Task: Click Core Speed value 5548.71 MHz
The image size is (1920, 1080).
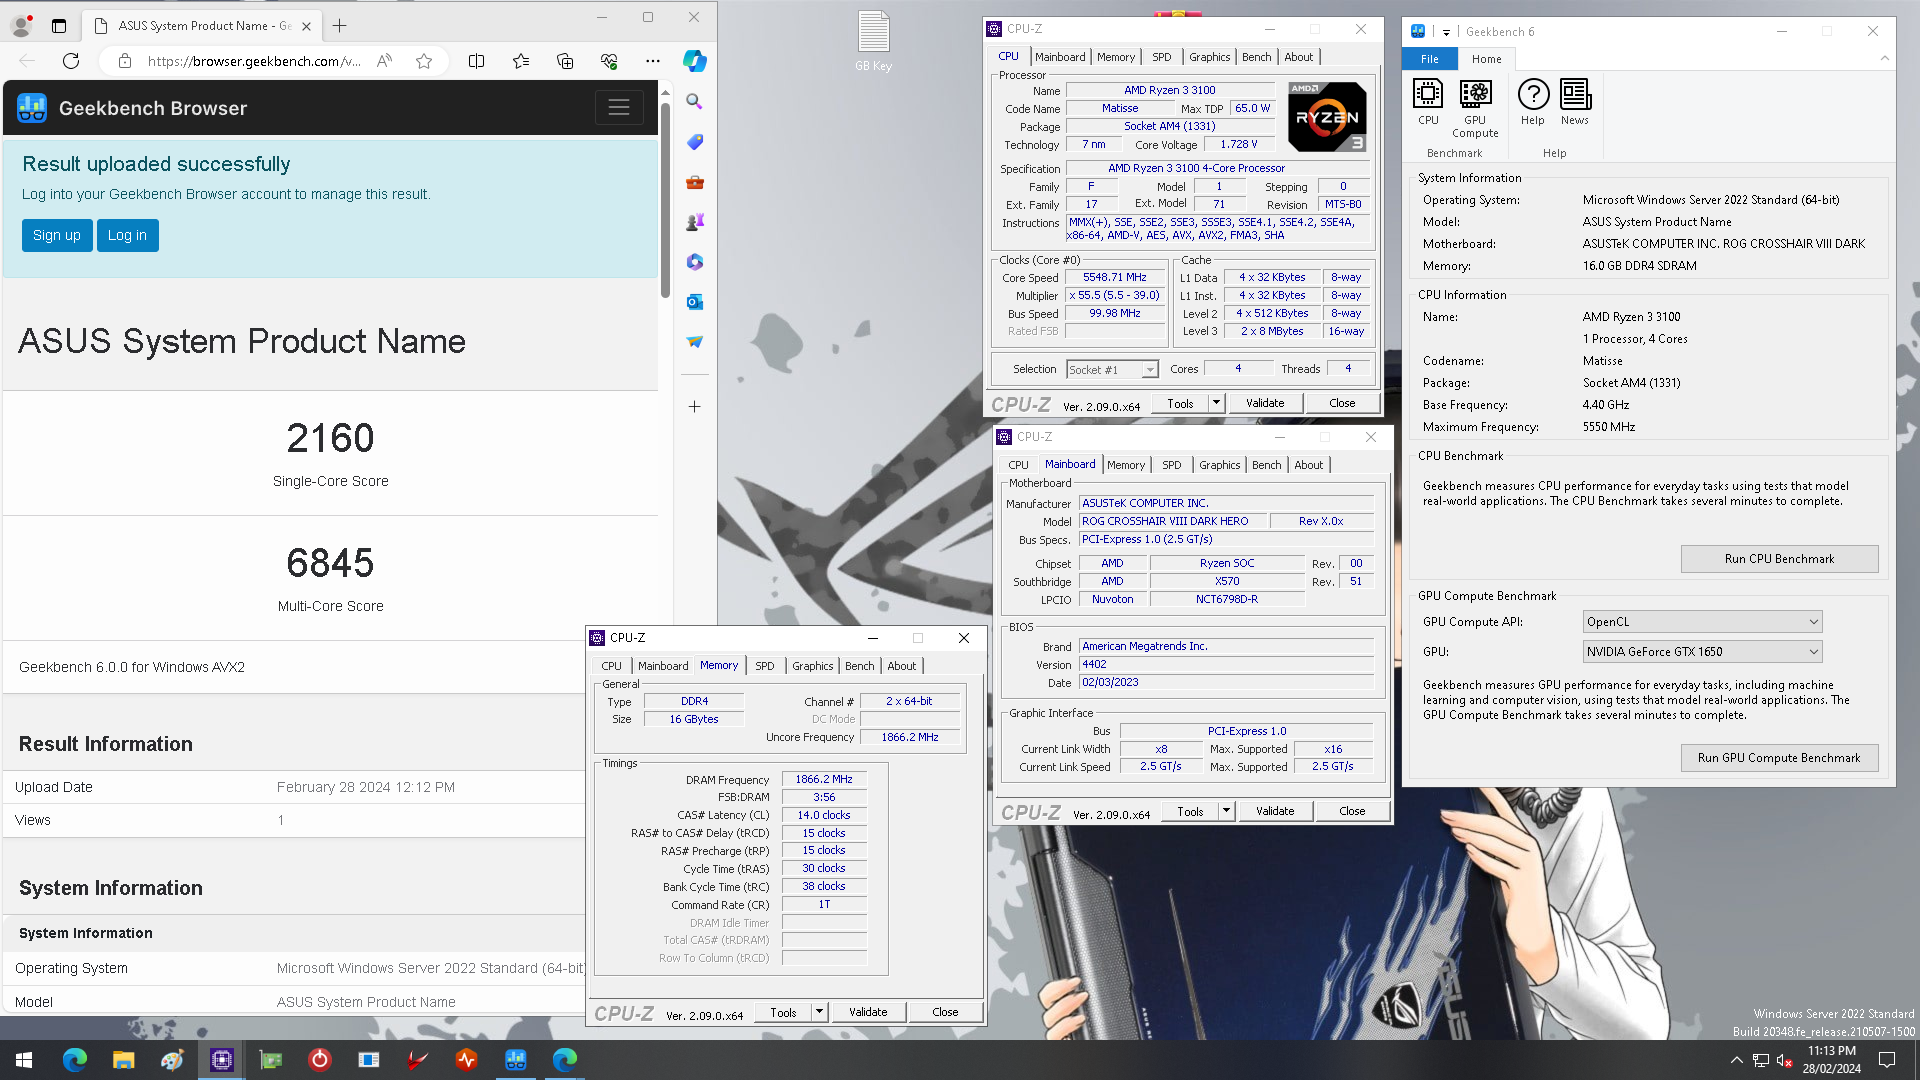Action: pos(1115,278)
